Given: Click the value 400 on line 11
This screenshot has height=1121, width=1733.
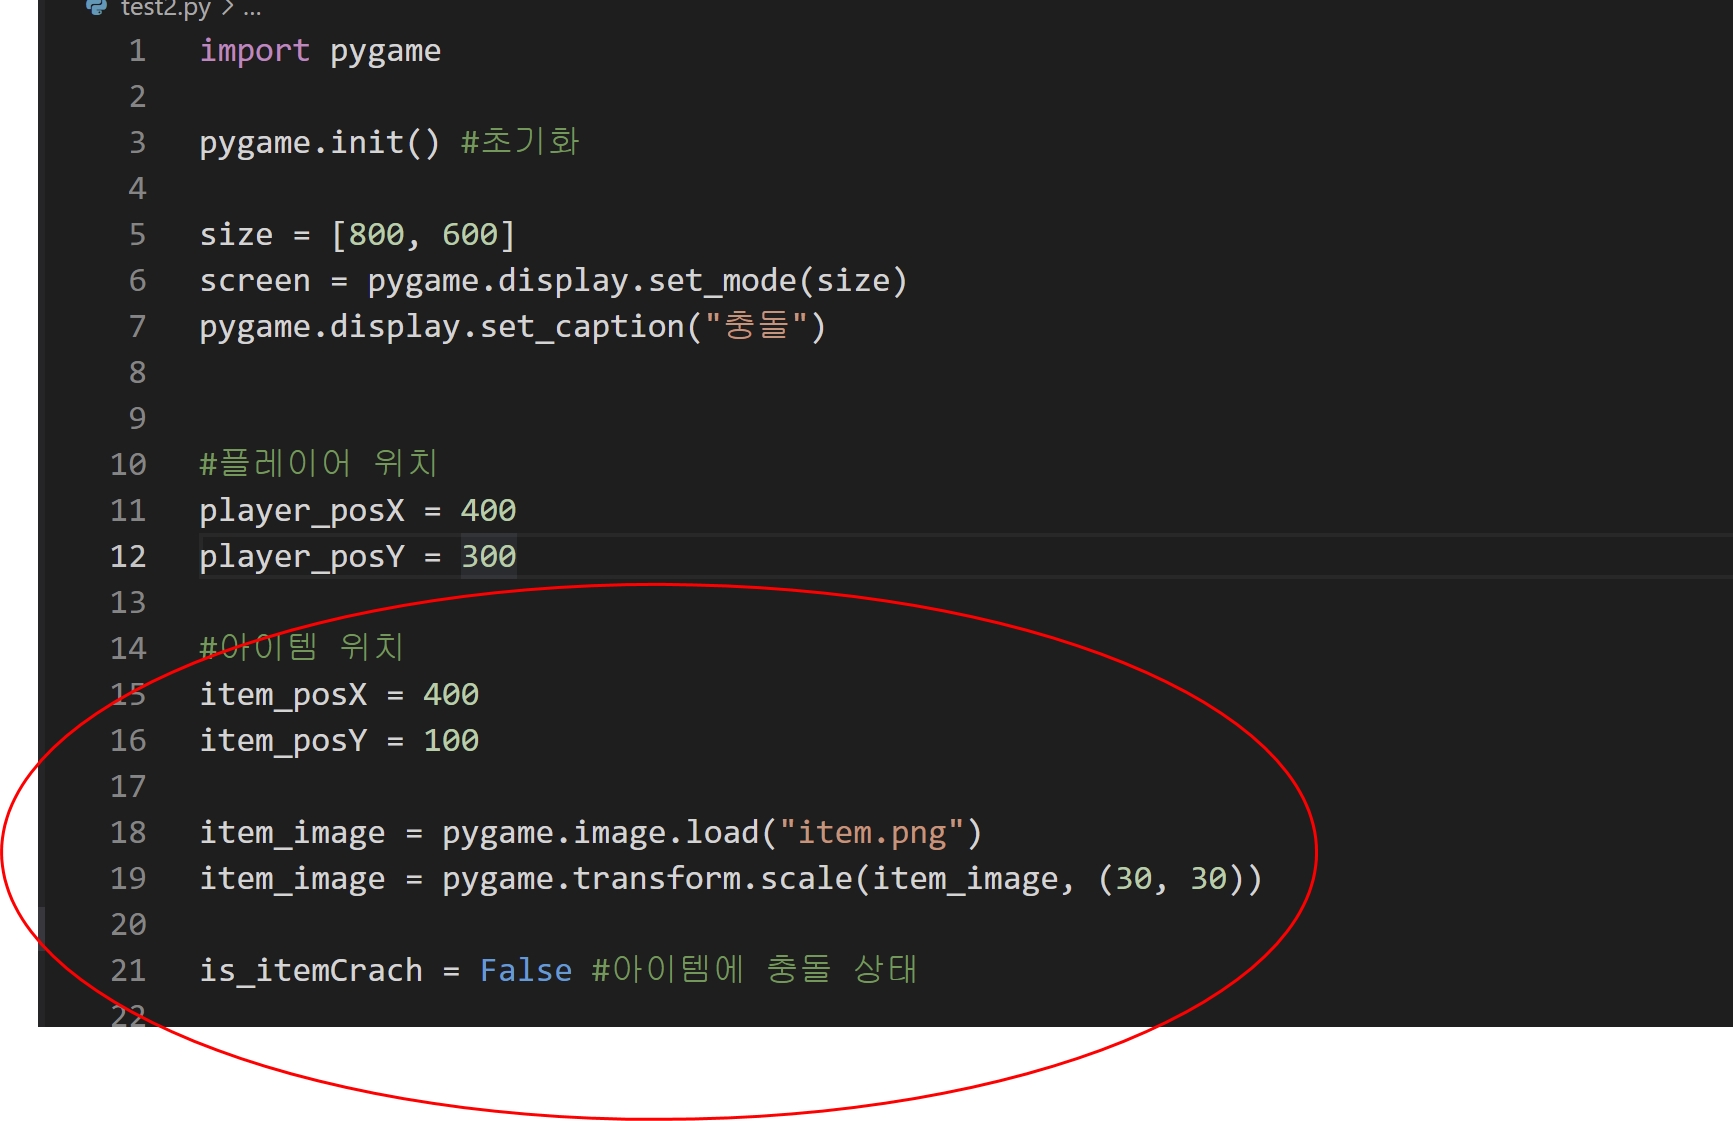Looking at the screenshot, I should [x=488, y=511].
